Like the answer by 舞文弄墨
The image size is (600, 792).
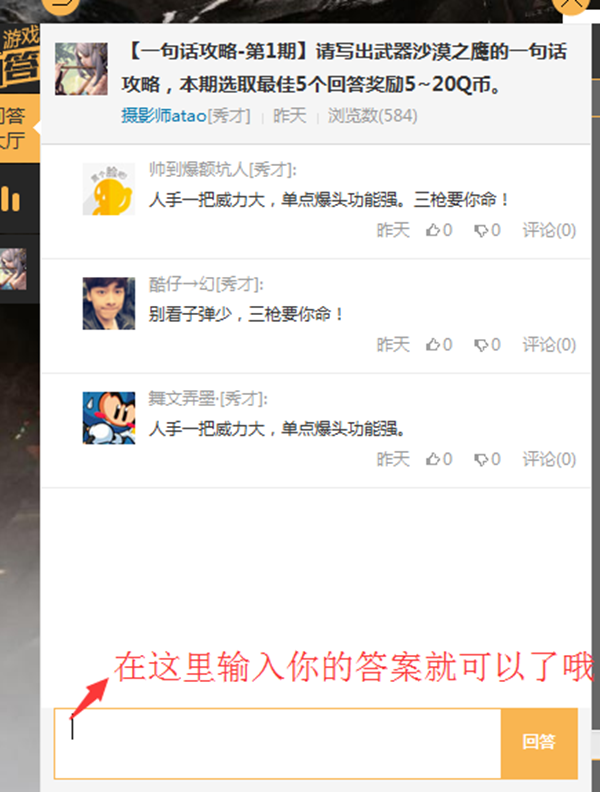[x=438, y=459]
